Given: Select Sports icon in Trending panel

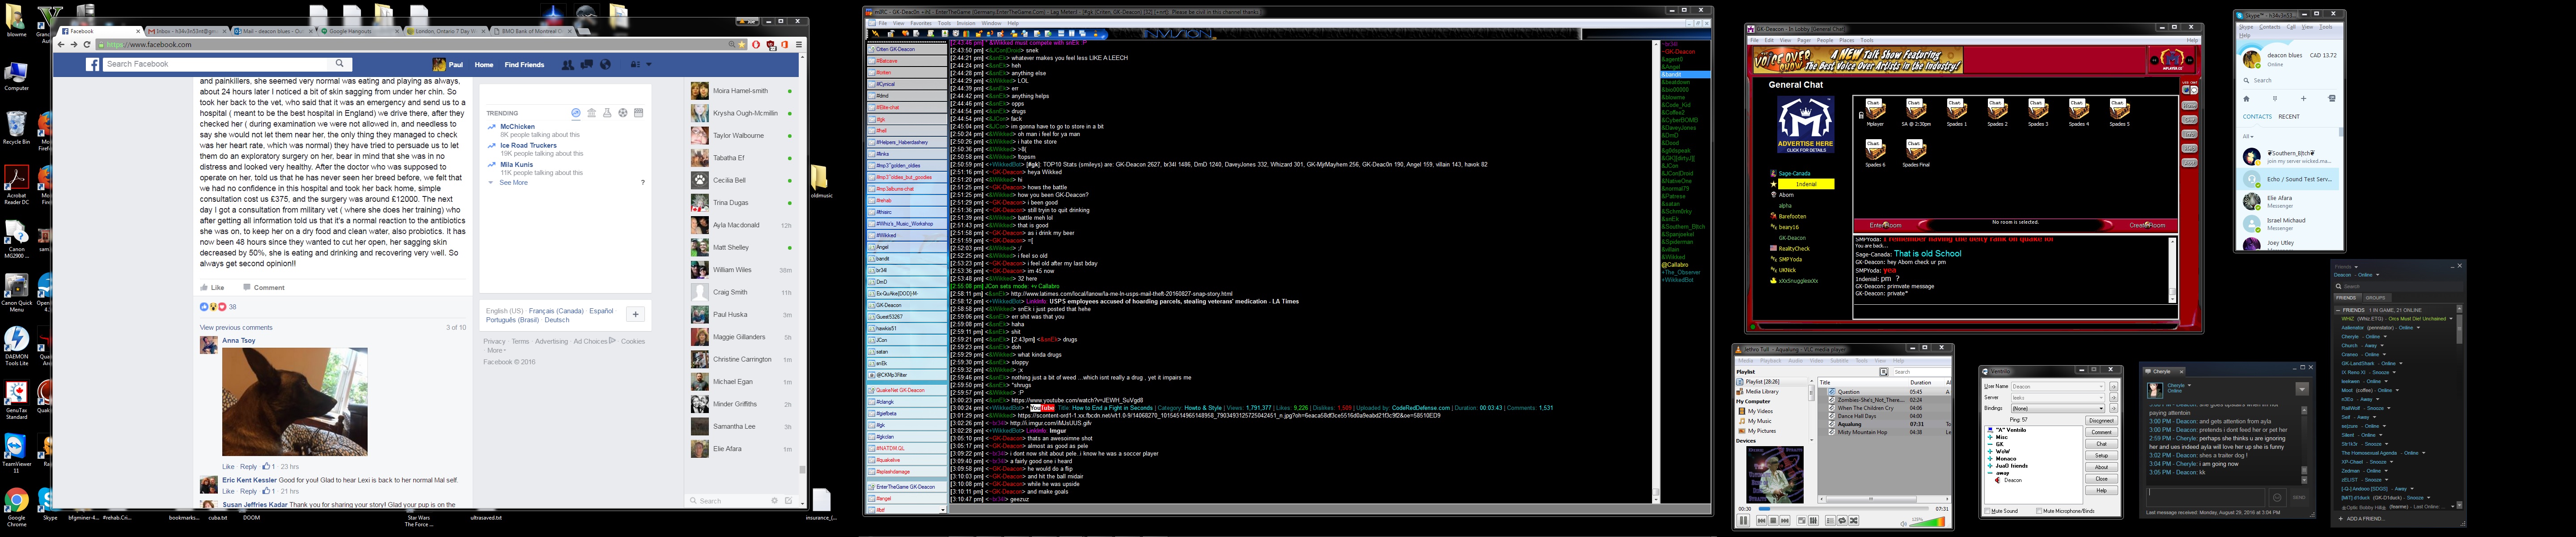Looking at the screenshot, I should click(623, 113).
